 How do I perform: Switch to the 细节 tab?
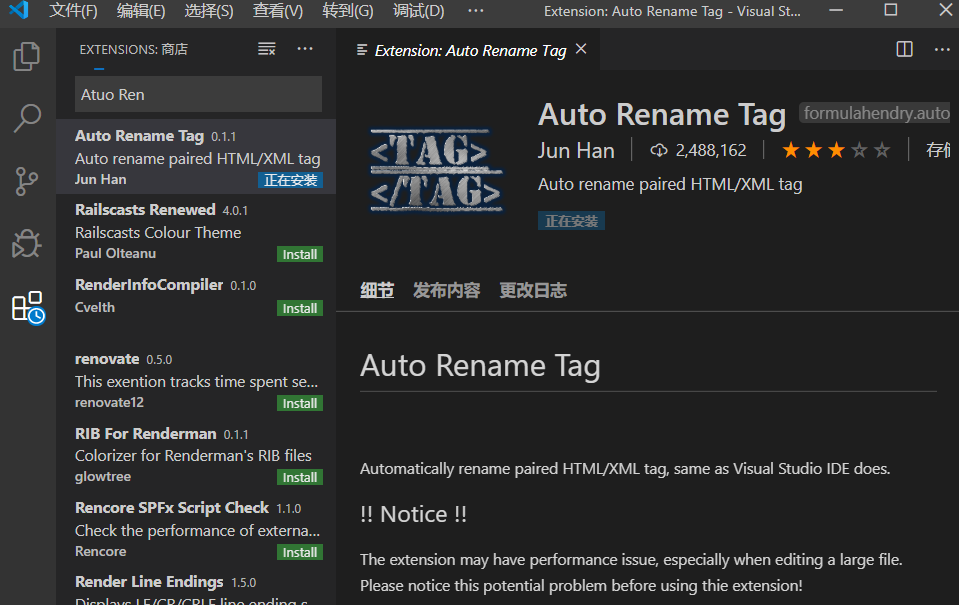click(x=377, y=290)
